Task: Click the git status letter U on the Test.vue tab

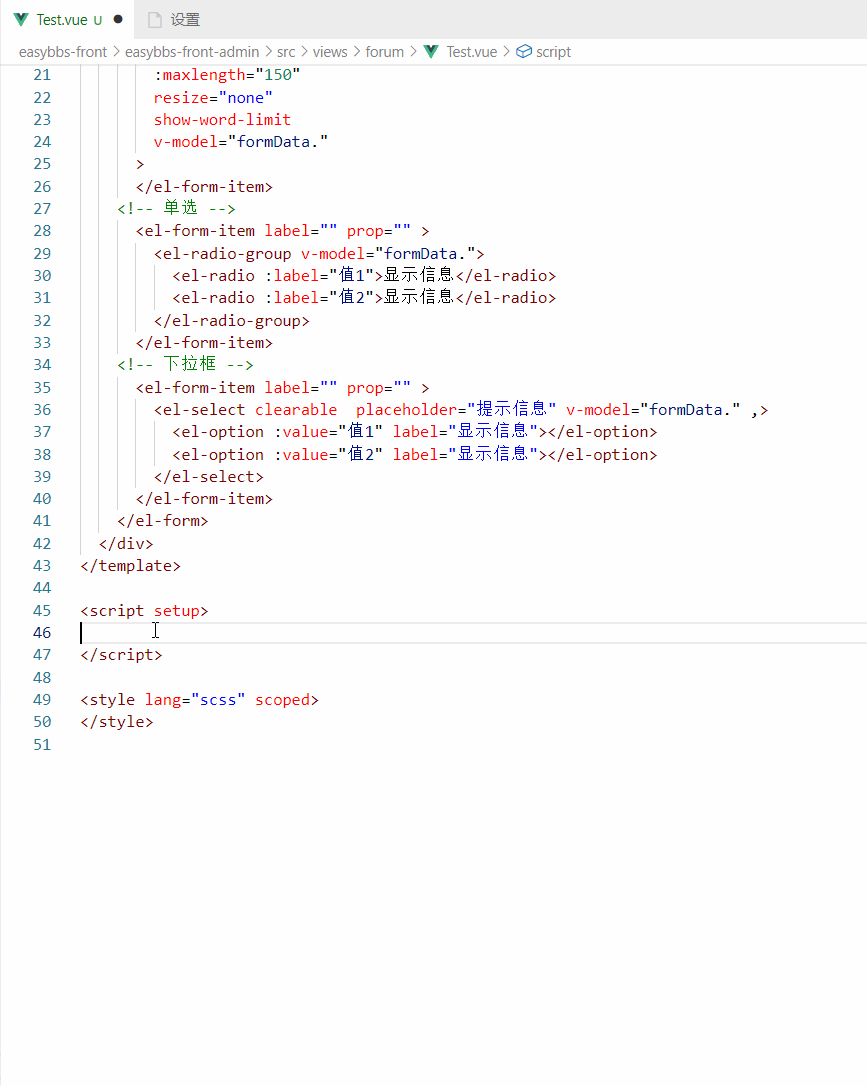Action: [98, 20]
